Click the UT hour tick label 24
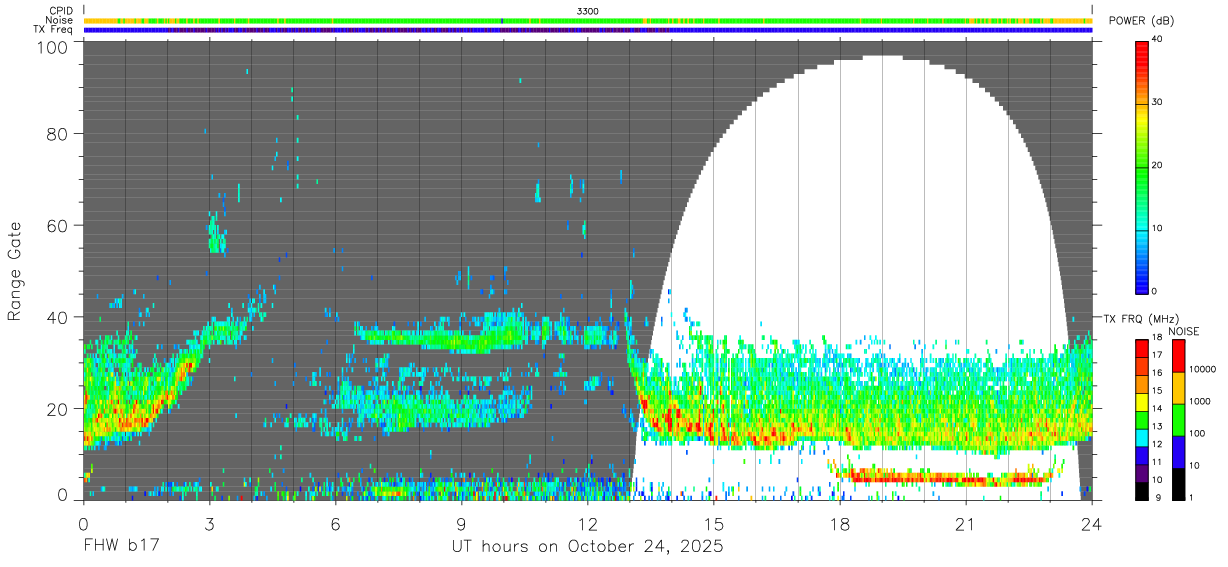Screen dimensions: 1228x567 tap(1092, 524)
